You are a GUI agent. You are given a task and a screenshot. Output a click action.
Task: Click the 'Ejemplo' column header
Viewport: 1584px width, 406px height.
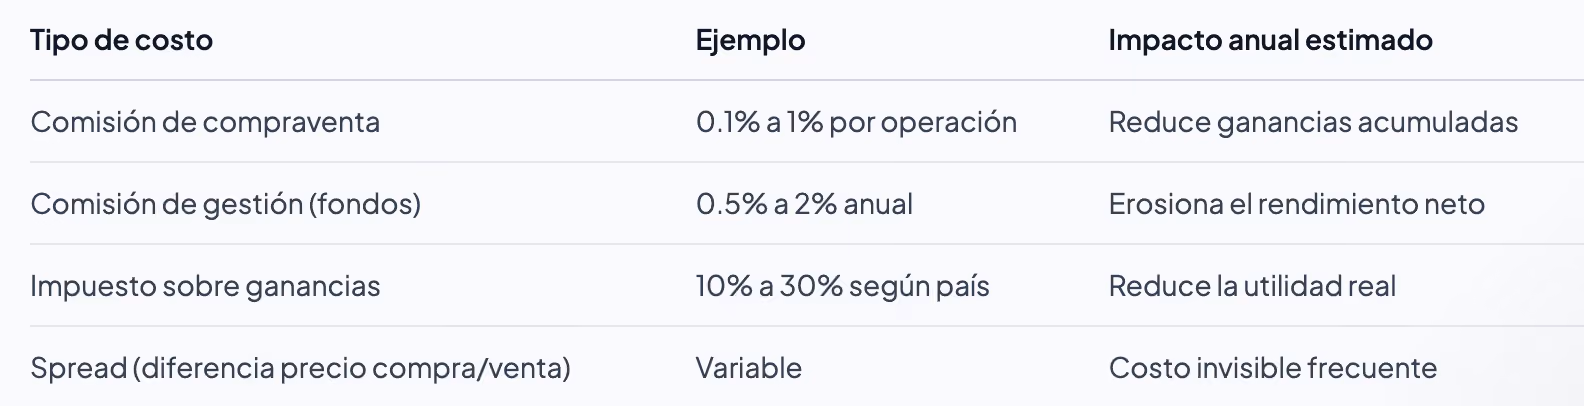[750, 41]
